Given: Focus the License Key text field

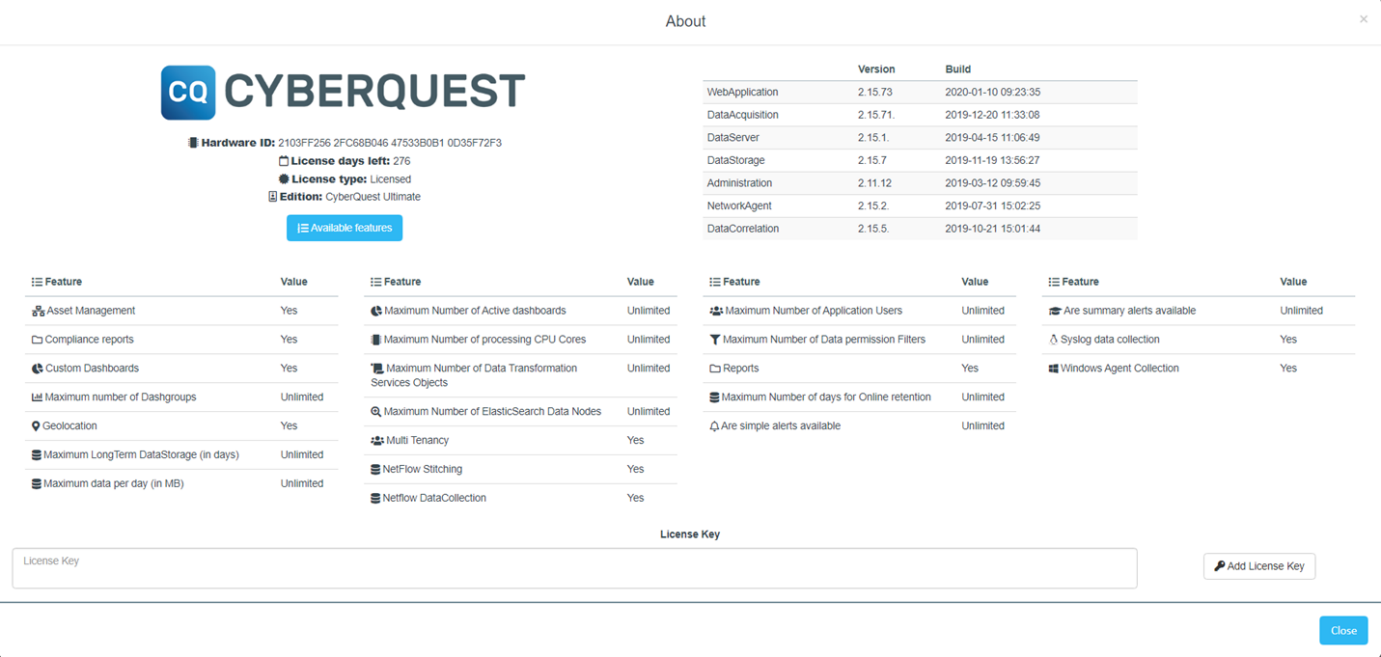Looking at the screenshot, I should [x=575, y=568].
